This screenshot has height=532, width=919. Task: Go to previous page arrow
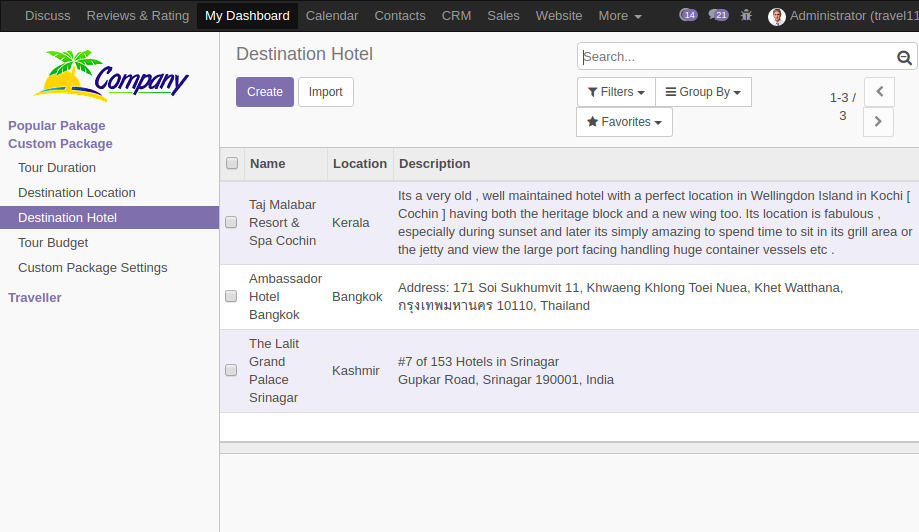(879, 91)
